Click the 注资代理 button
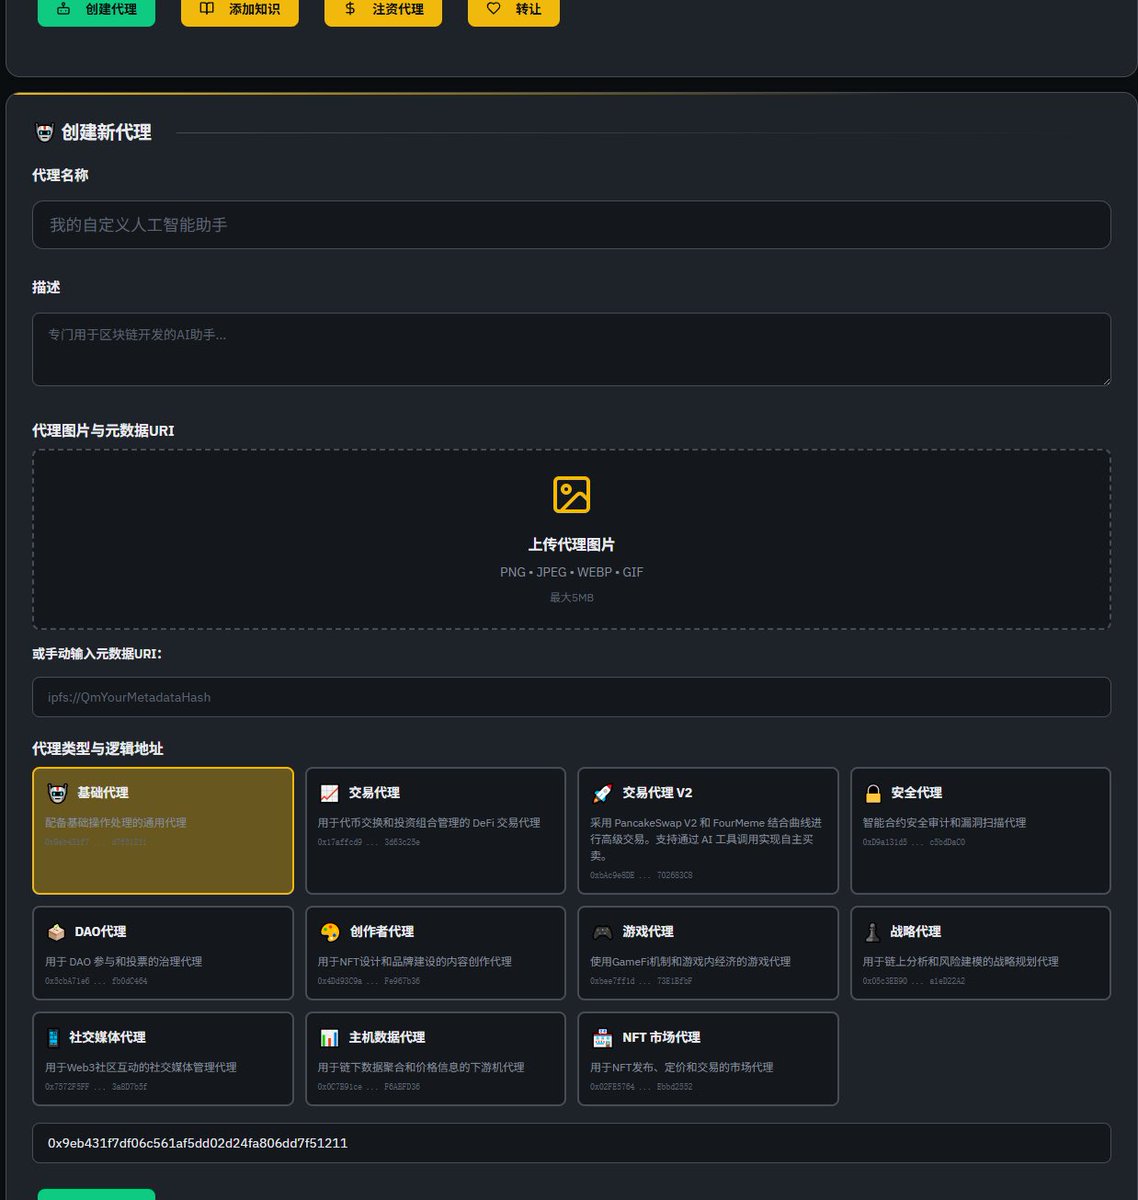Viewport: 1138px width, 1200px height. coord(383,10)
